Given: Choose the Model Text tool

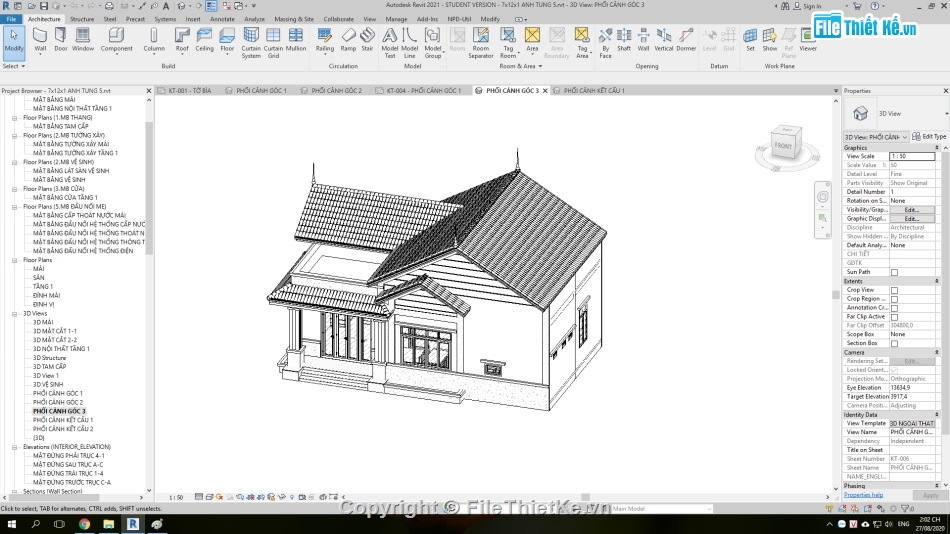Looking at the screenshot, I should [x=390, y=43].
